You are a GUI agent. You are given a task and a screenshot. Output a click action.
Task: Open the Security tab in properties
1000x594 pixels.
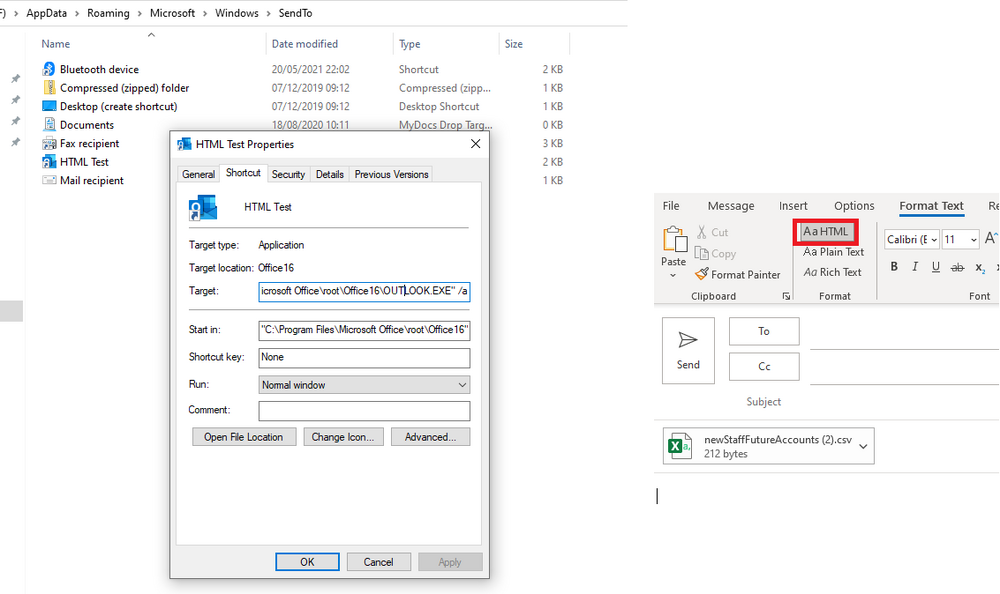(288, 174)
